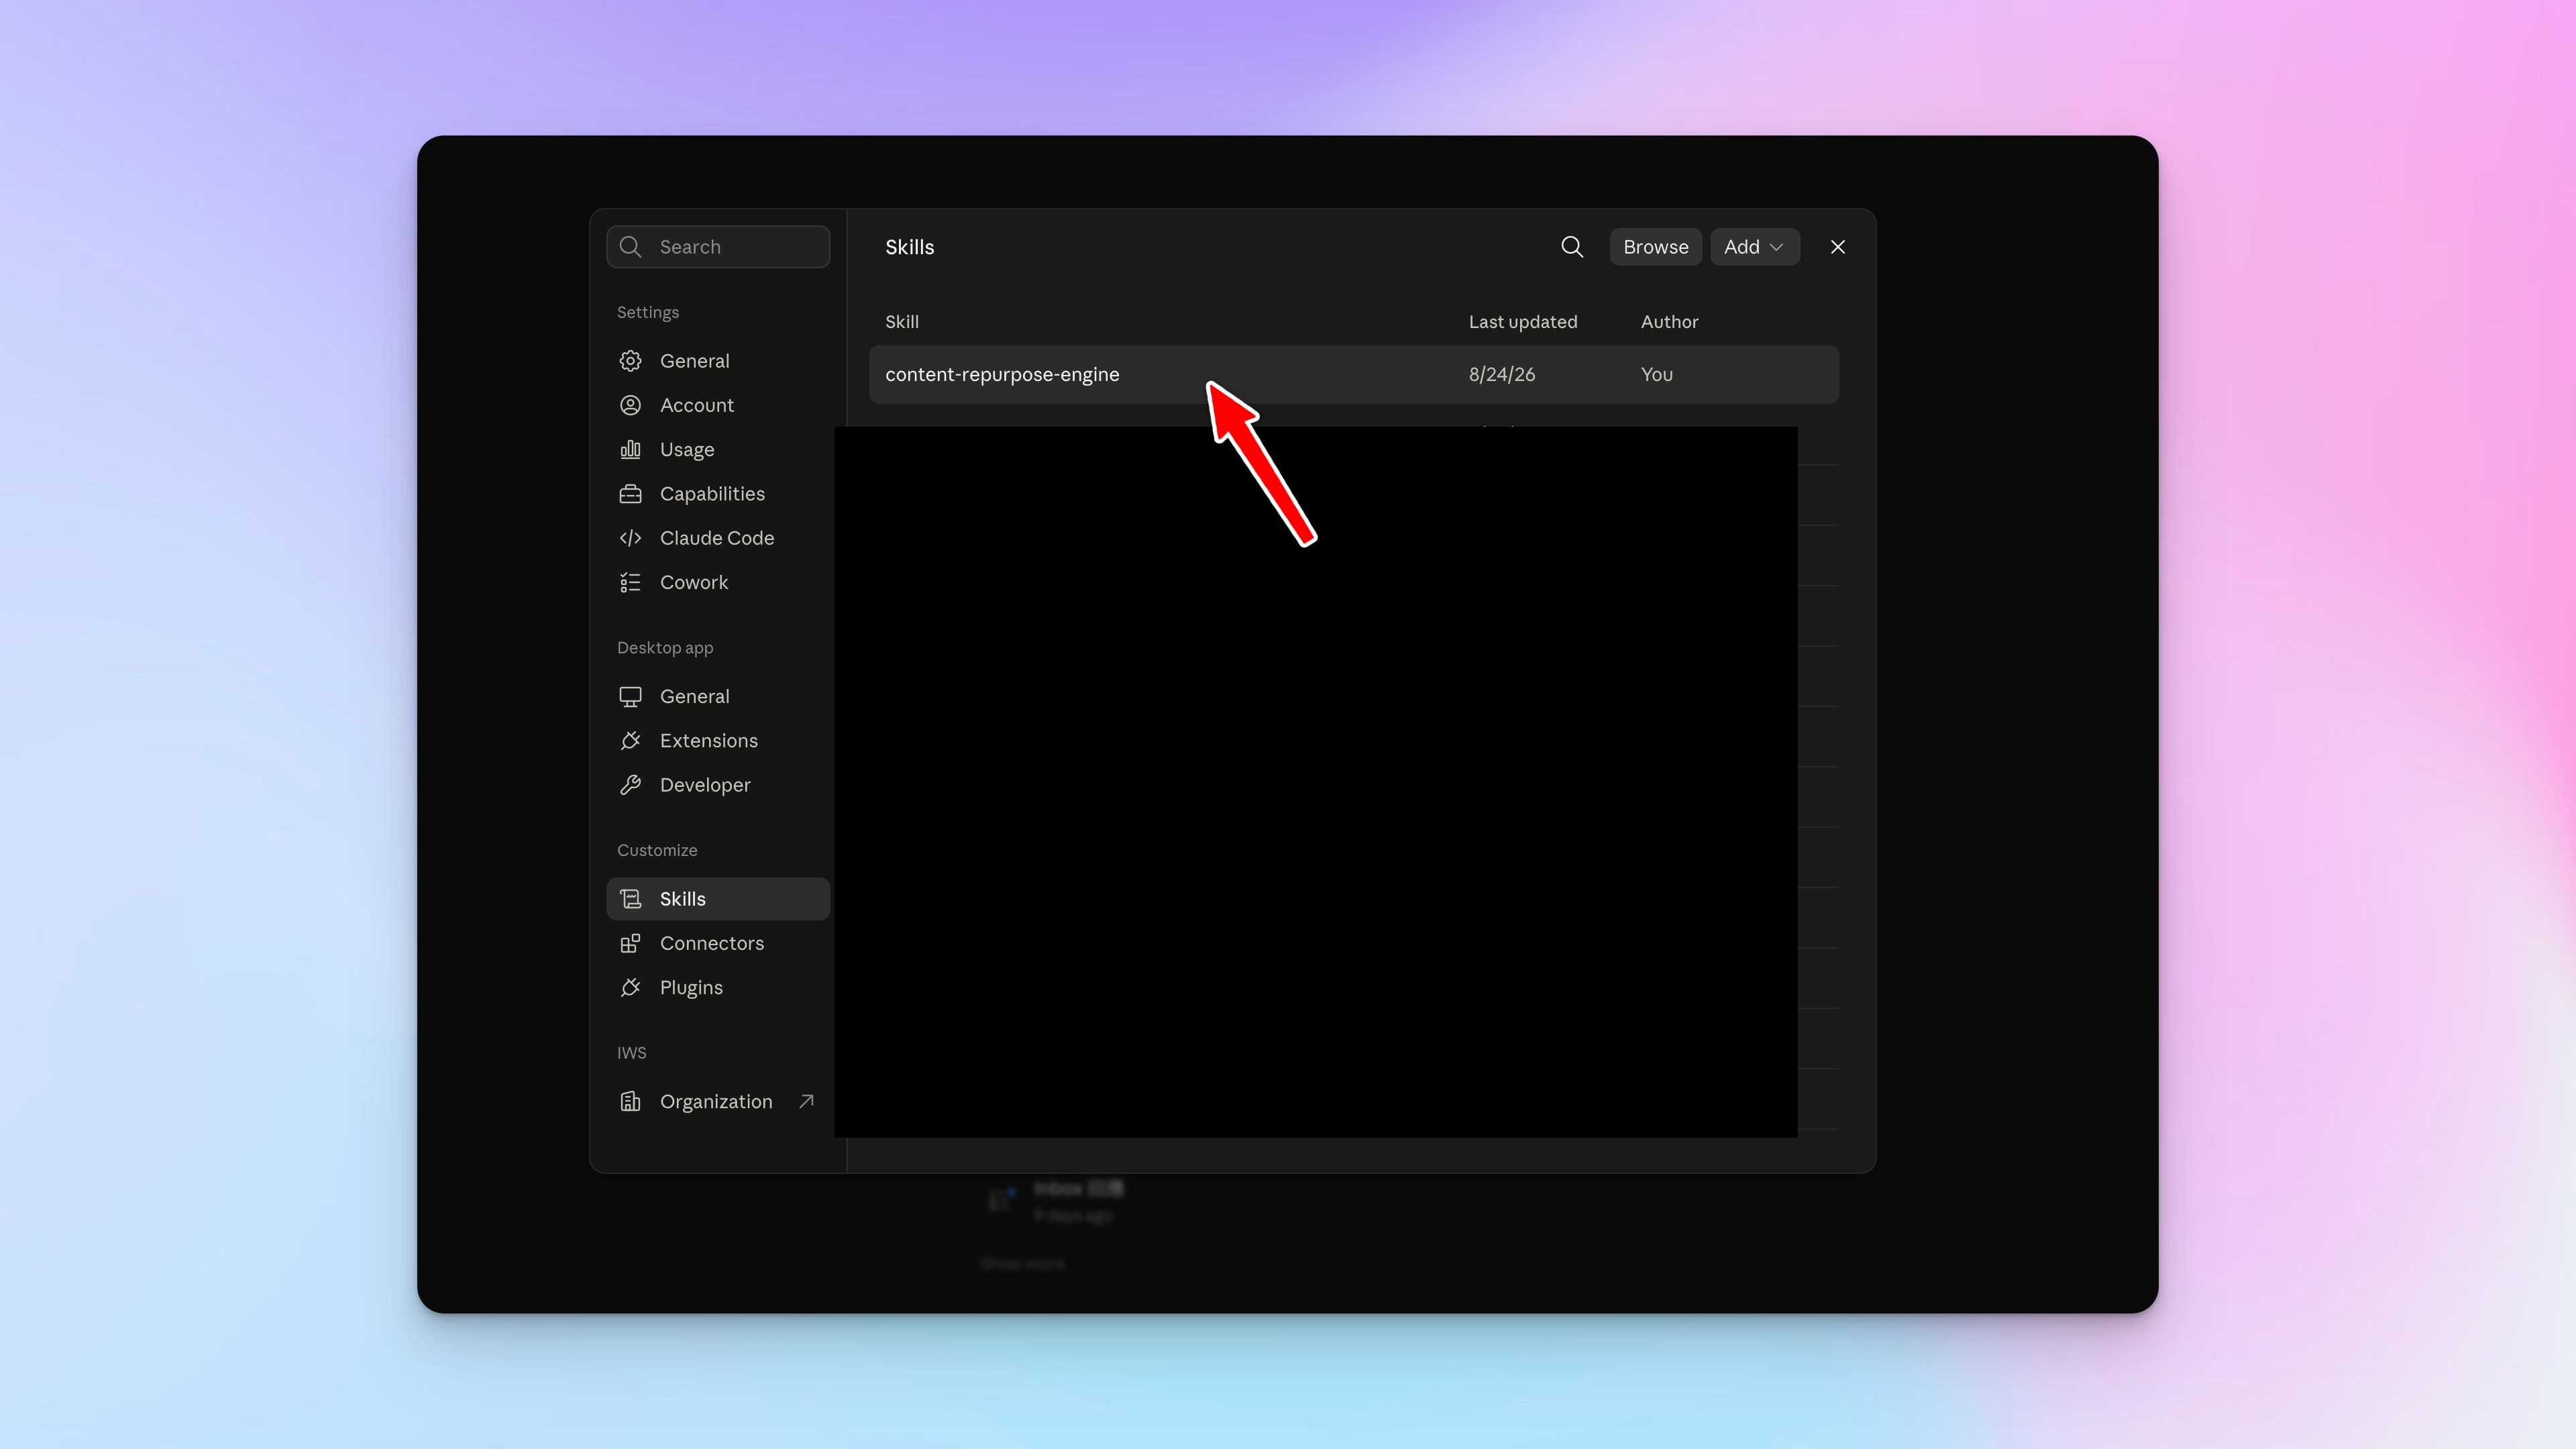Image resolution: width=2576 pixels, height=1449 pixels.
Task: Open the Add dropdown
Action: click(x=1754, y=247)
